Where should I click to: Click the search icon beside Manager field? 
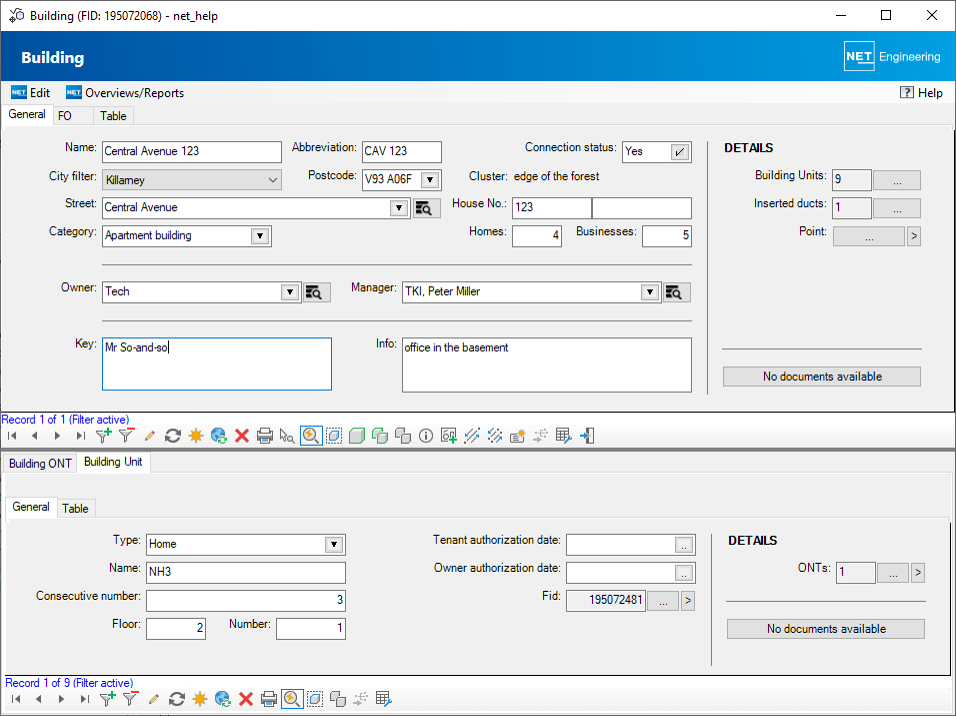(x=676, y=292)
